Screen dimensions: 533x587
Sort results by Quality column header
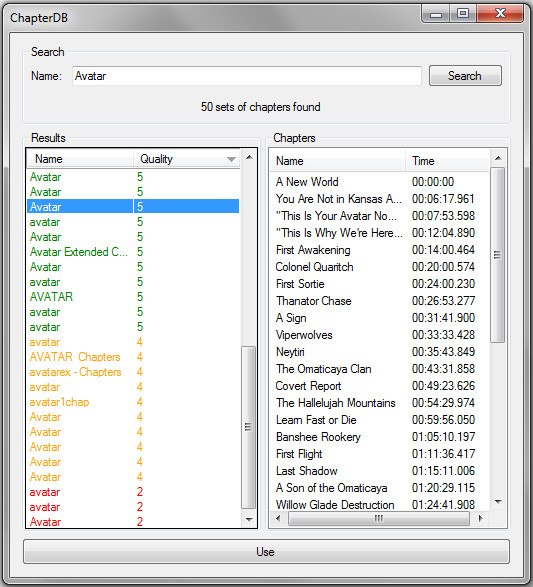tap(186, 159)
